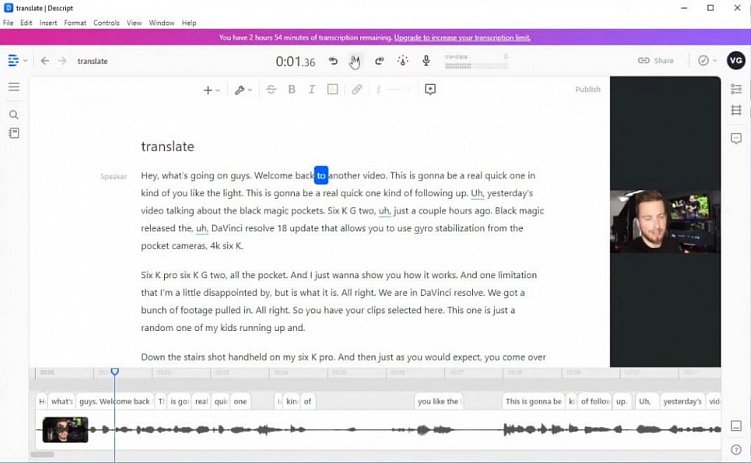Open the Help menu
The image size is (751, 463).
tap(189, 23)
